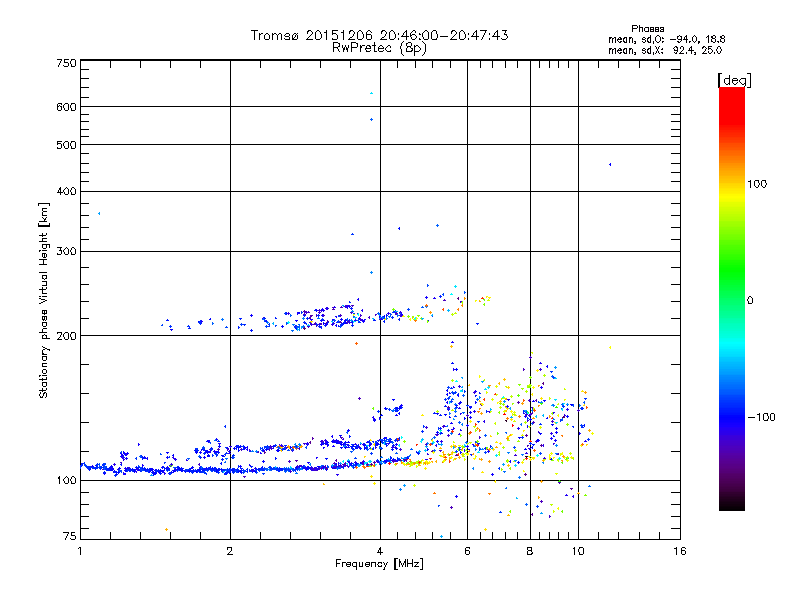Image resolution: width=800 pixels, height=600 pixels.
Task: Click the x-axis label '10'
Action: (578, 551)
